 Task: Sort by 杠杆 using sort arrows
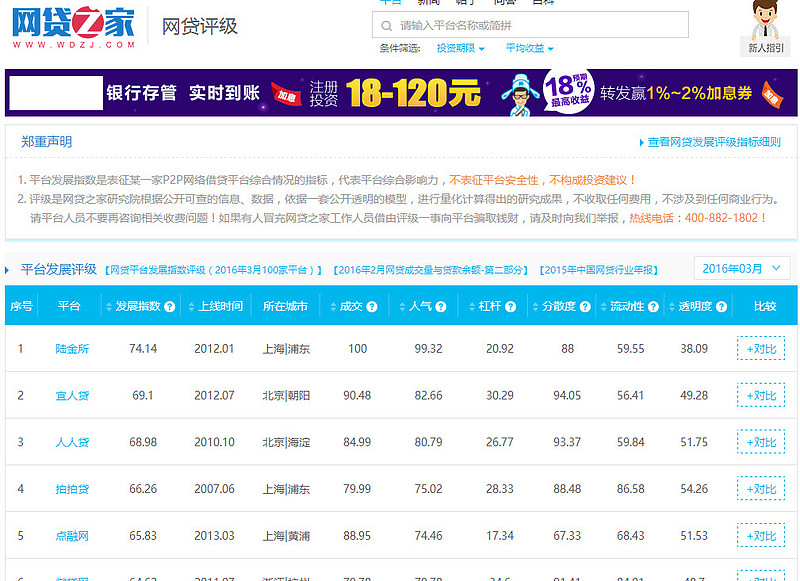coord(472,307)
